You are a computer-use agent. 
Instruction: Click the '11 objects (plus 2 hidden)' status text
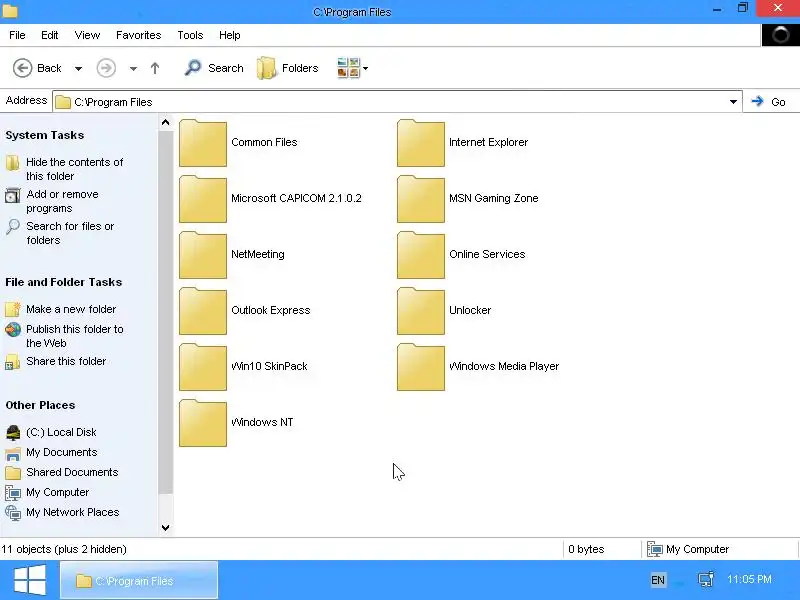64,549
